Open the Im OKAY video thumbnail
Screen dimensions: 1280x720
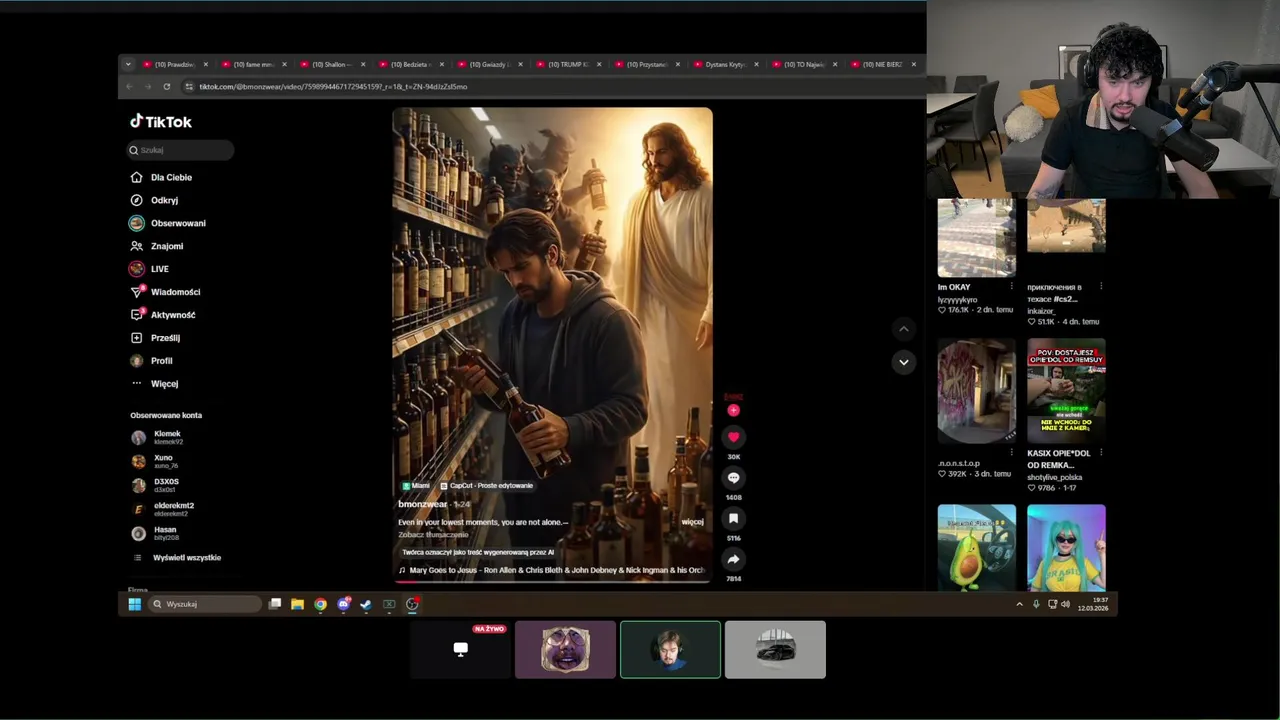click(976, 237)
